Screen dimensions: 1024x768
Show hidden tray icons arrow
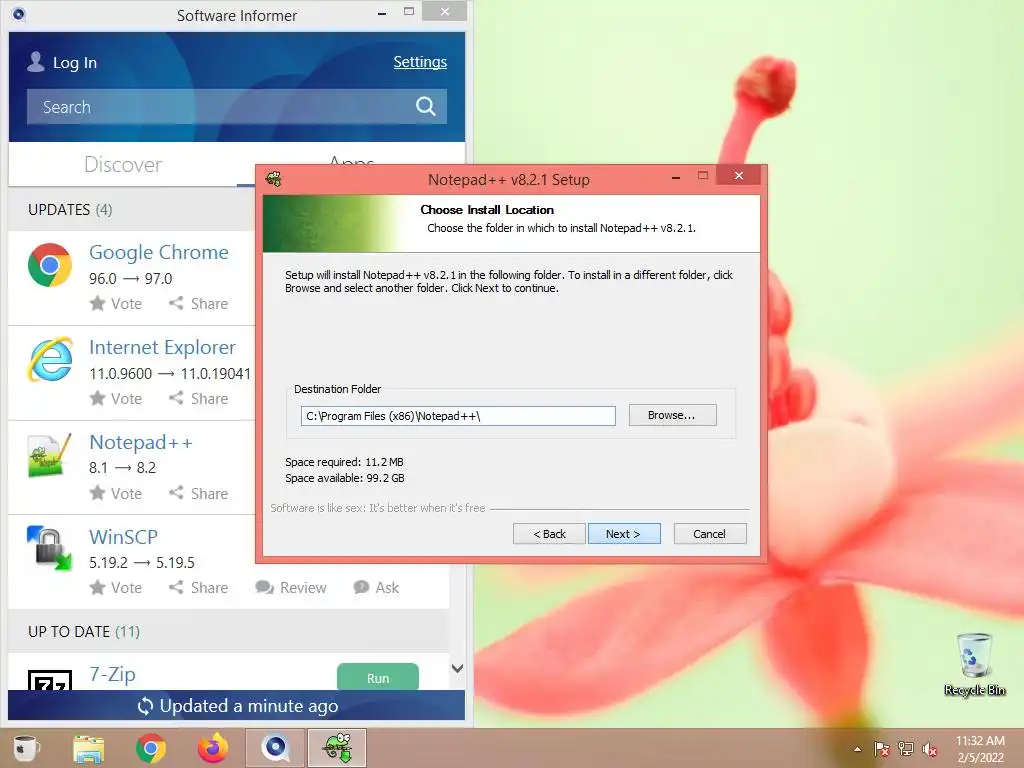pyautogui.click(x=857, y=749)
